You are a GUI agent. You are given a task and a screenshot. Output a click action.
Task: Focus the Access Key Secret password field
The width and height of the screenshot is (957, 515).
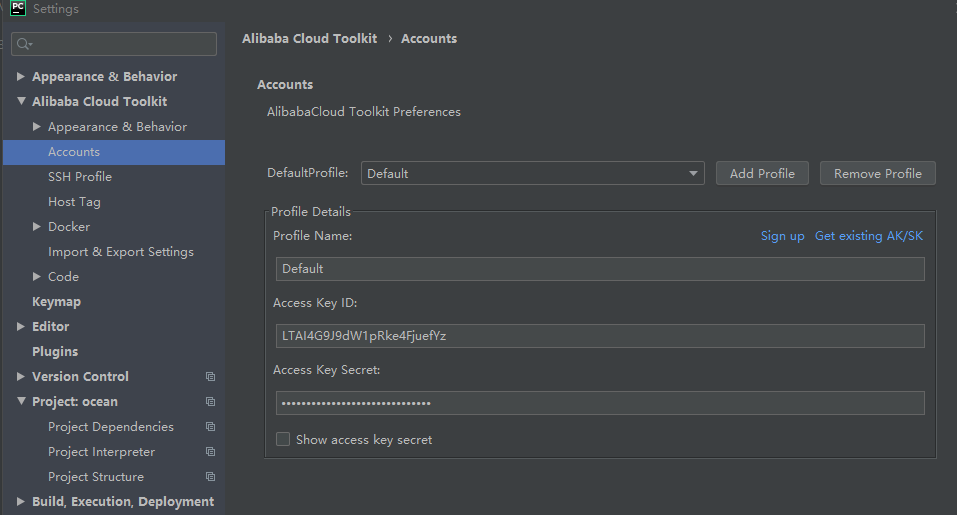click(600, 403)
